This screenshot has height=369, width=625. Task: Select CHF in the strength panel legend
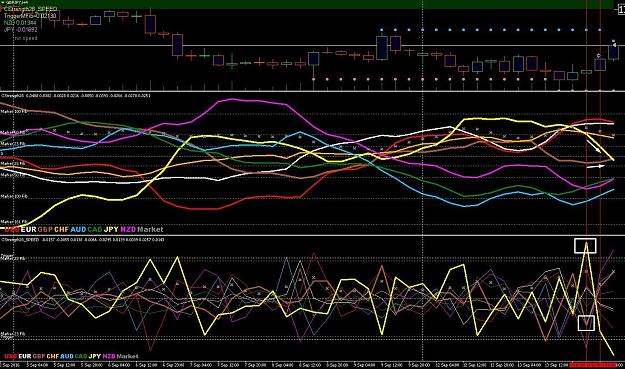(61, 230)
